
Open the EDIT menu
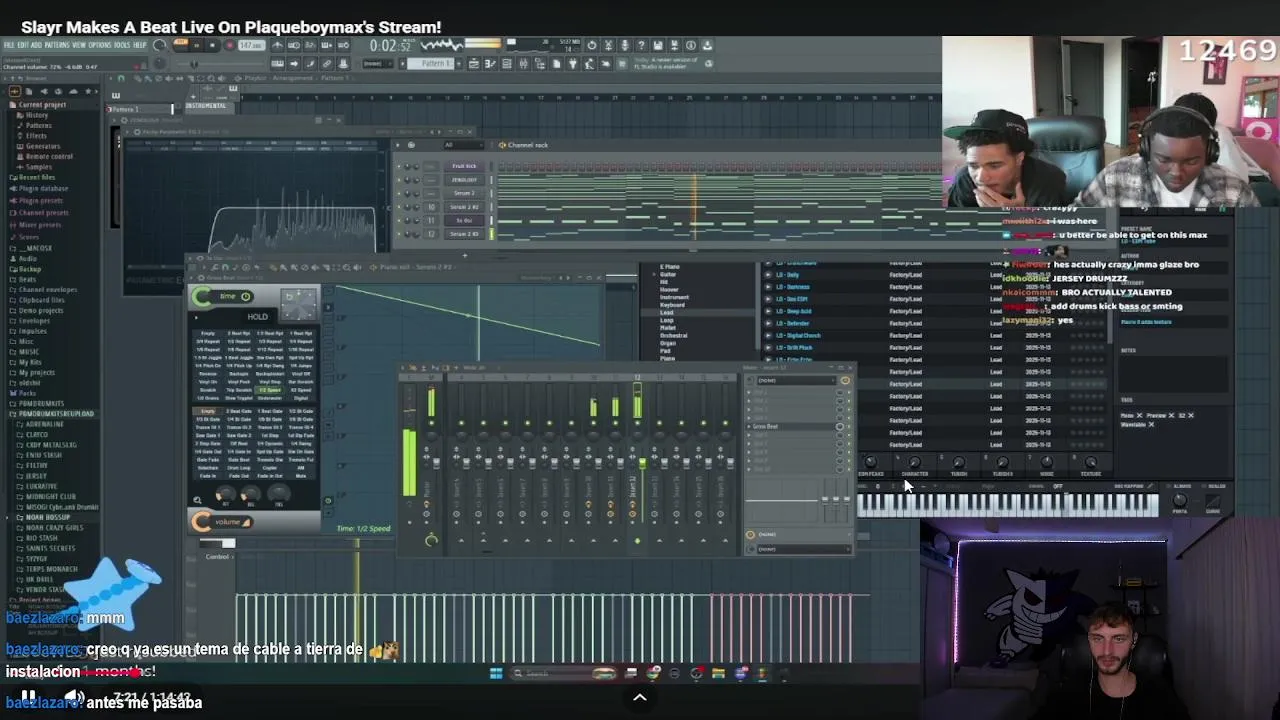point(23,44)
